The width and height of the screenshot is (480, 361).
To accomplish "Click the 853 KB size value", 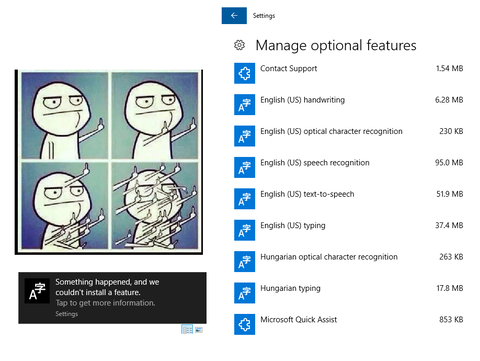I will click(451, 320).
